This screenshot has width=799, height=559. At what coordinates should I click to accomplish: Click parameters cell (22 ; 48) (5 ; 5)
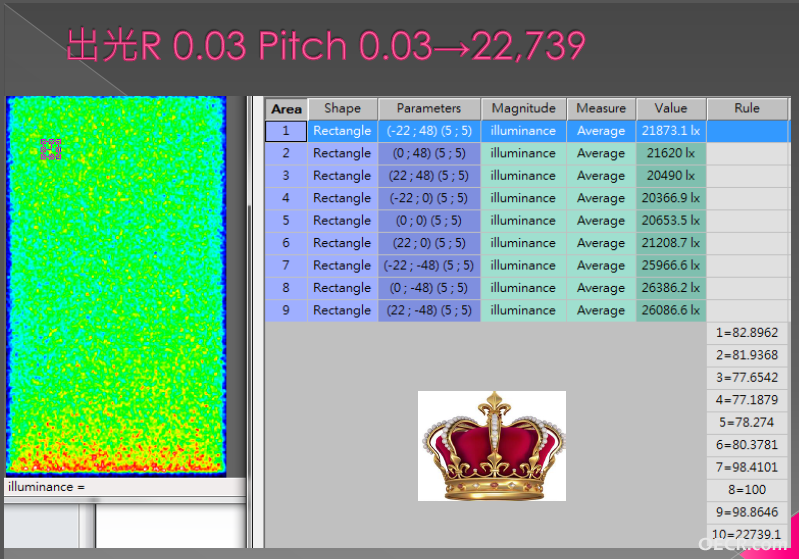point(429,176)
